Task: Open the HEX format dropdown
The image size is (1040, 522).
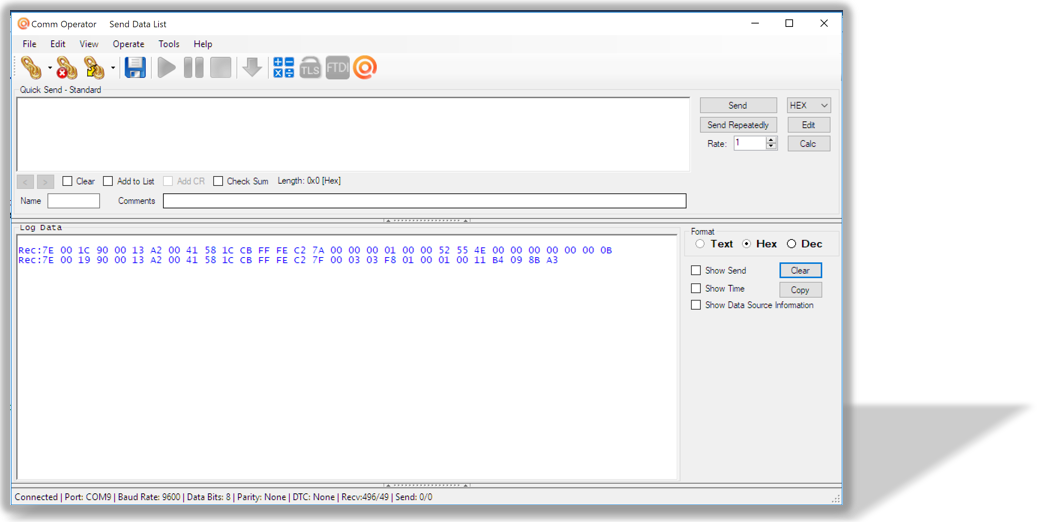Action: [x=809, y=105]
